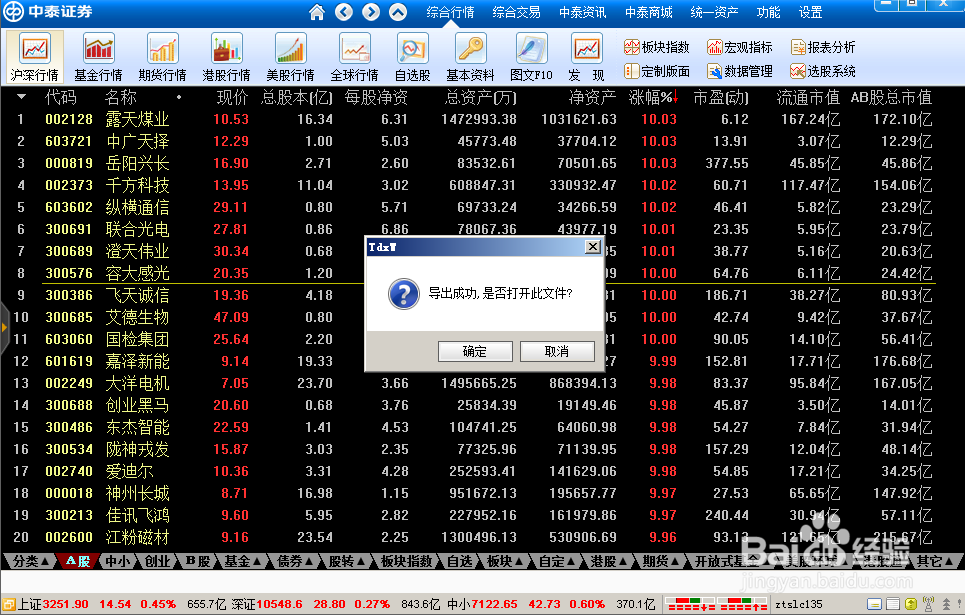This screenshot has width=965, height=615.
Task: Confirm opening the file with 确定
Action: 475,352
